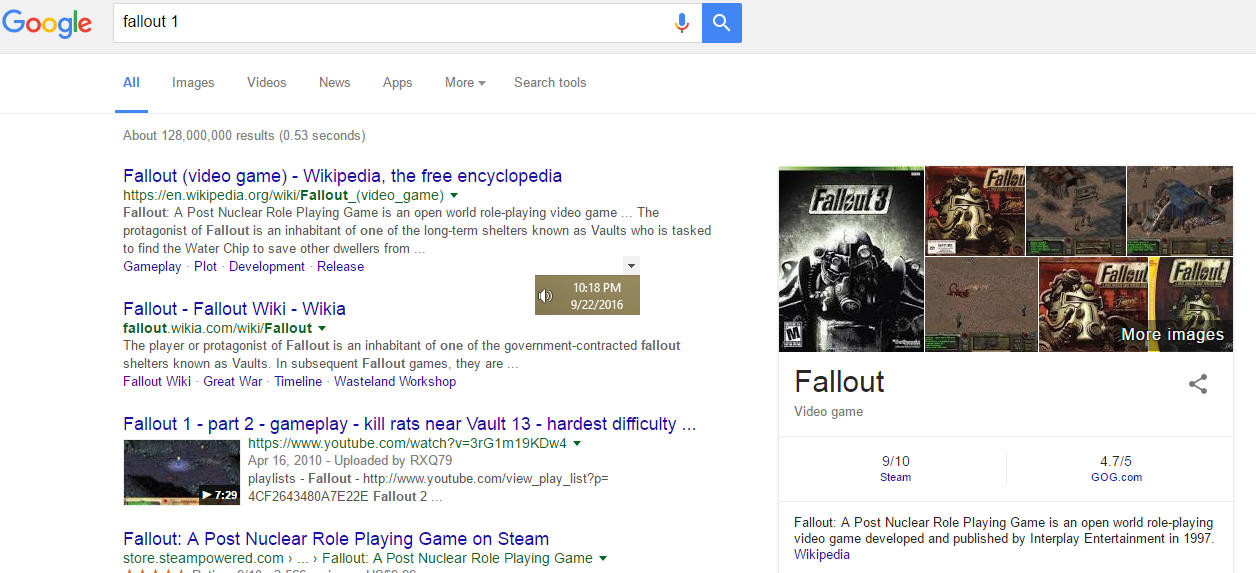Image resolution: width=1256 pixels, height=573 pixels.
Task: Open the Plot sitelink
Action: (205, 267)
